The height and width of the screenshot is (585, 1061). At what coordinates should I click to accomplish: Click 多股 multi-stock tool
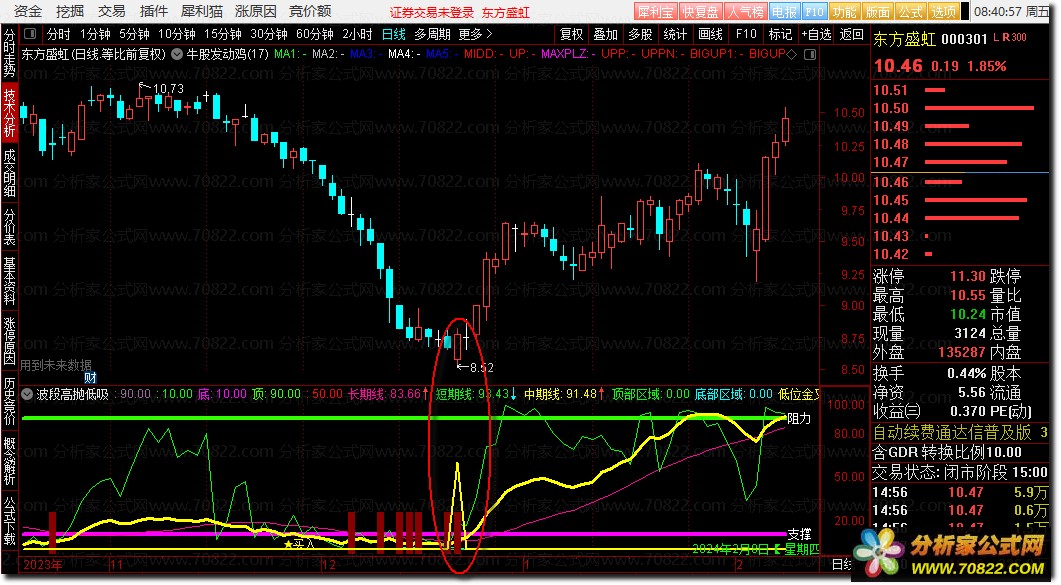click(640, 34)
